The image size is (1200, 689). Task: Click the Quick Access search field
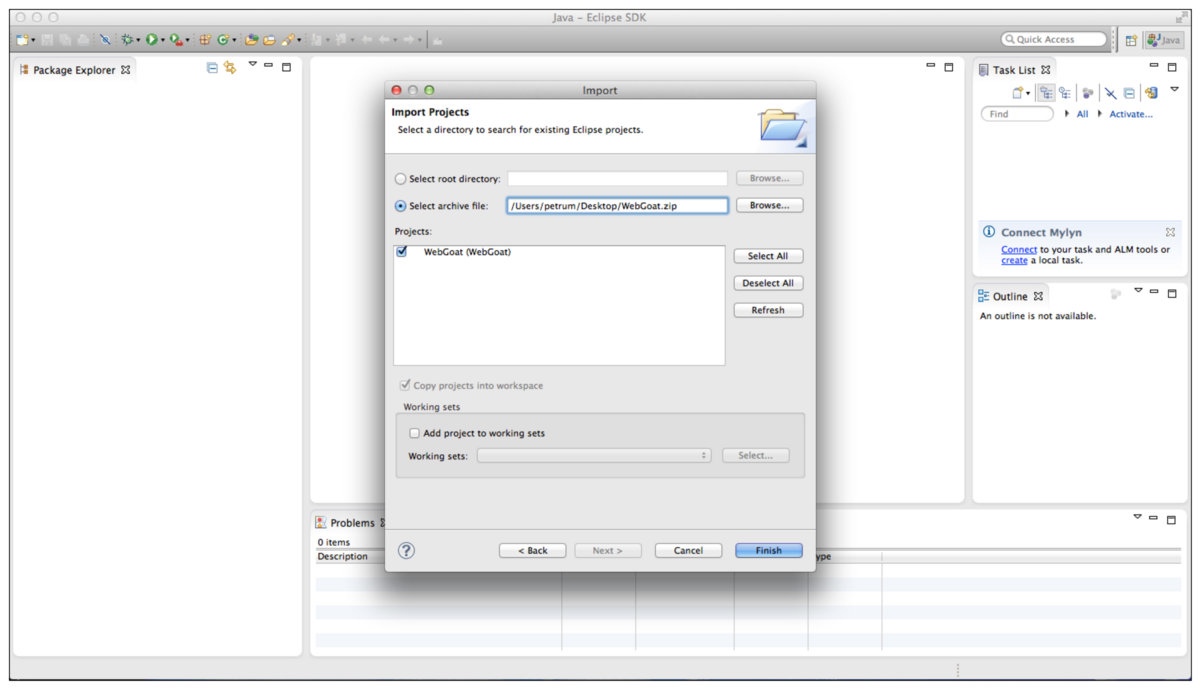(1055, 40)
